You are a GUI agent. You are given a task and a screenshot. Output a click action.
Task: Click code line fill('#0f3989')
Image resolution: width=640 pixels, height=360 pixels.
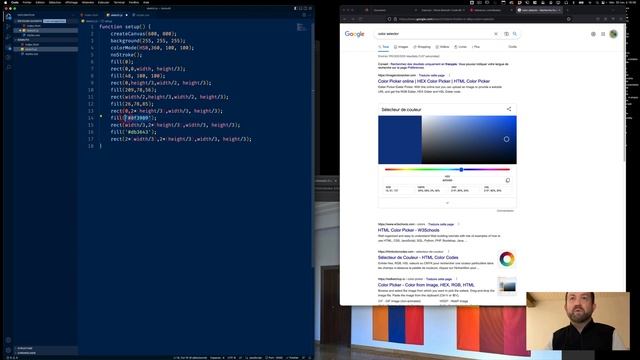pyautogui.click(x=133, y=118)
